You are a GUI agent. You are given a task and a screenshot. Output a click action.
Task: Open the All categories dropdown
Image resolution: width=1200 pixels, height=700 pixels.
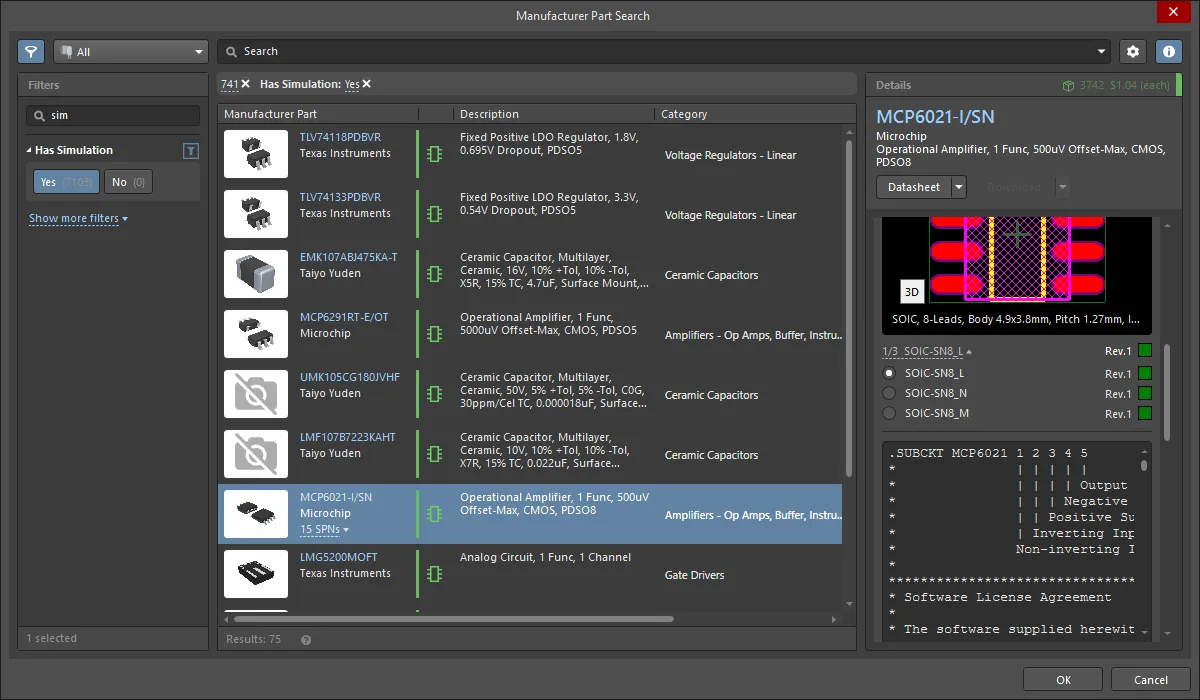point(131,52)
